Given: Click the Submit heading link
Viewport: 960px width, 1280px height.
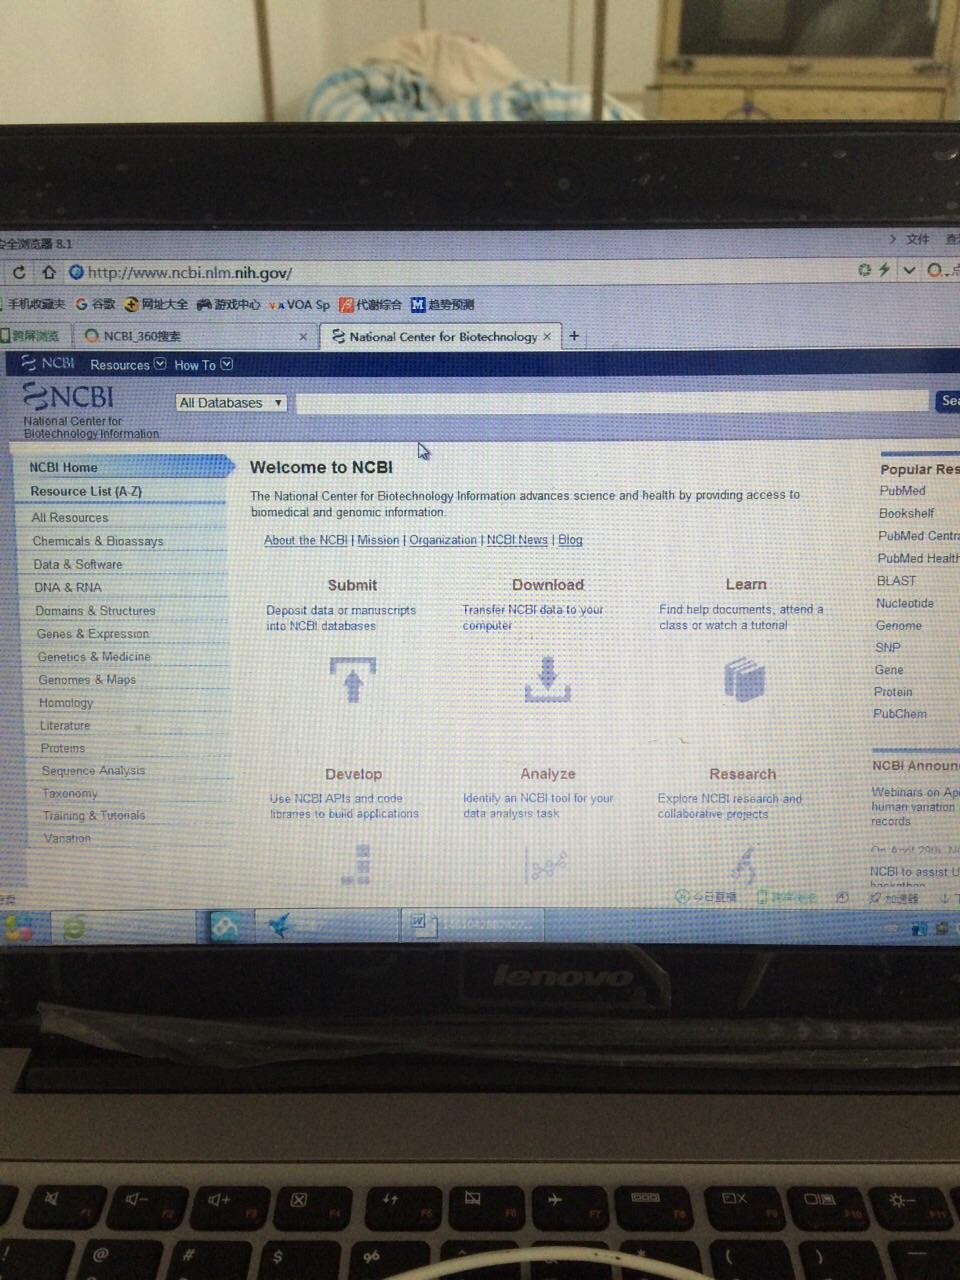Looking at the screenshot, I should coord(352,585).
